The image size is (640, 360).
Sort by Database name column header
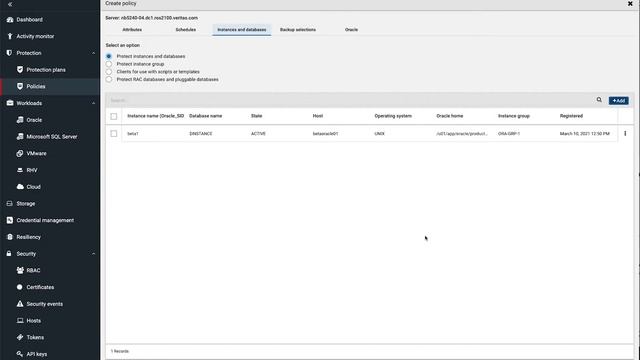click(206, 116)
